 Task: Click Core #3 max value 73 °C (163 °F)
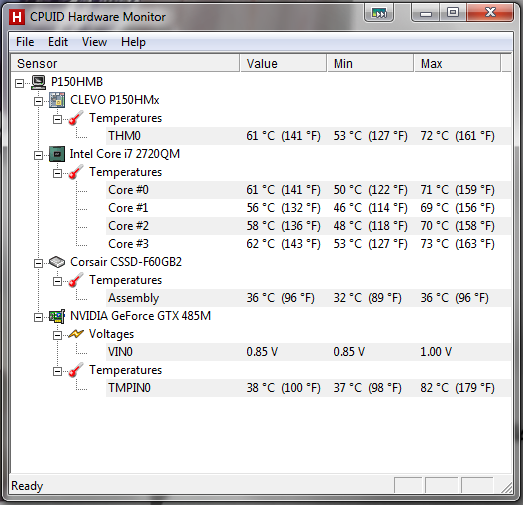[x=457, y=244]
